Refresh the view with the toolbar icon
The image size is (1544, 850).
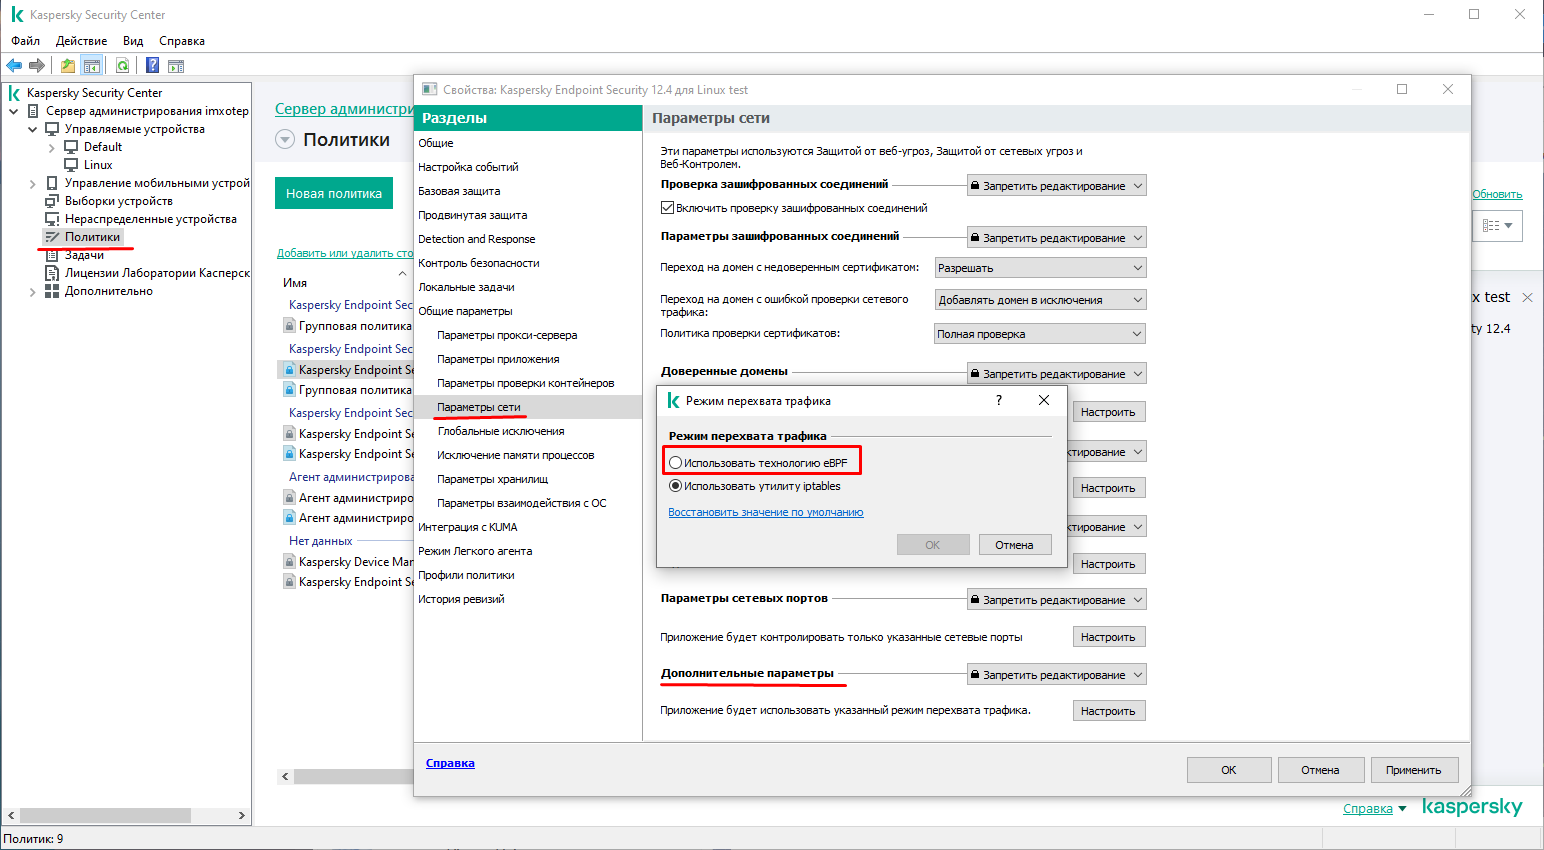pyautogui.click(x=122, y=66)
